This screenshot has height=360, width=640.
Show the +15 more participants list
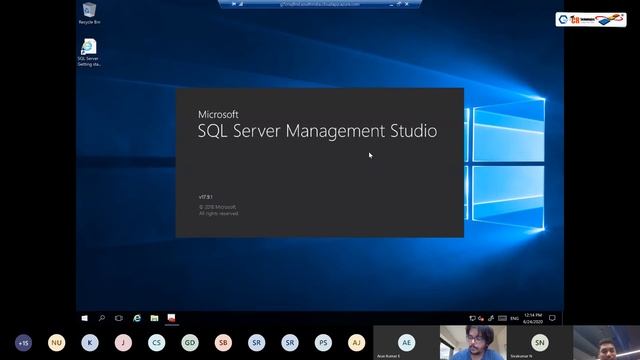point(23,343)
